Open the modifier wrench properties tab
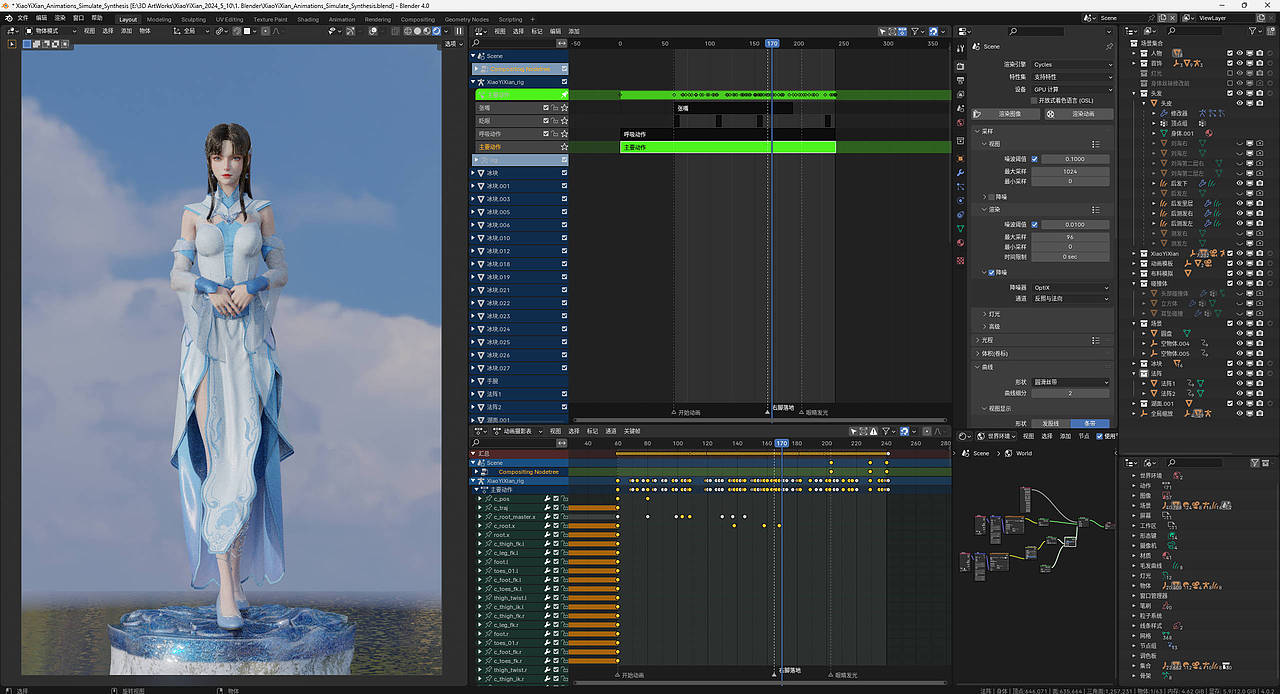The image size is (1280, 694). (x=961, y=172)
